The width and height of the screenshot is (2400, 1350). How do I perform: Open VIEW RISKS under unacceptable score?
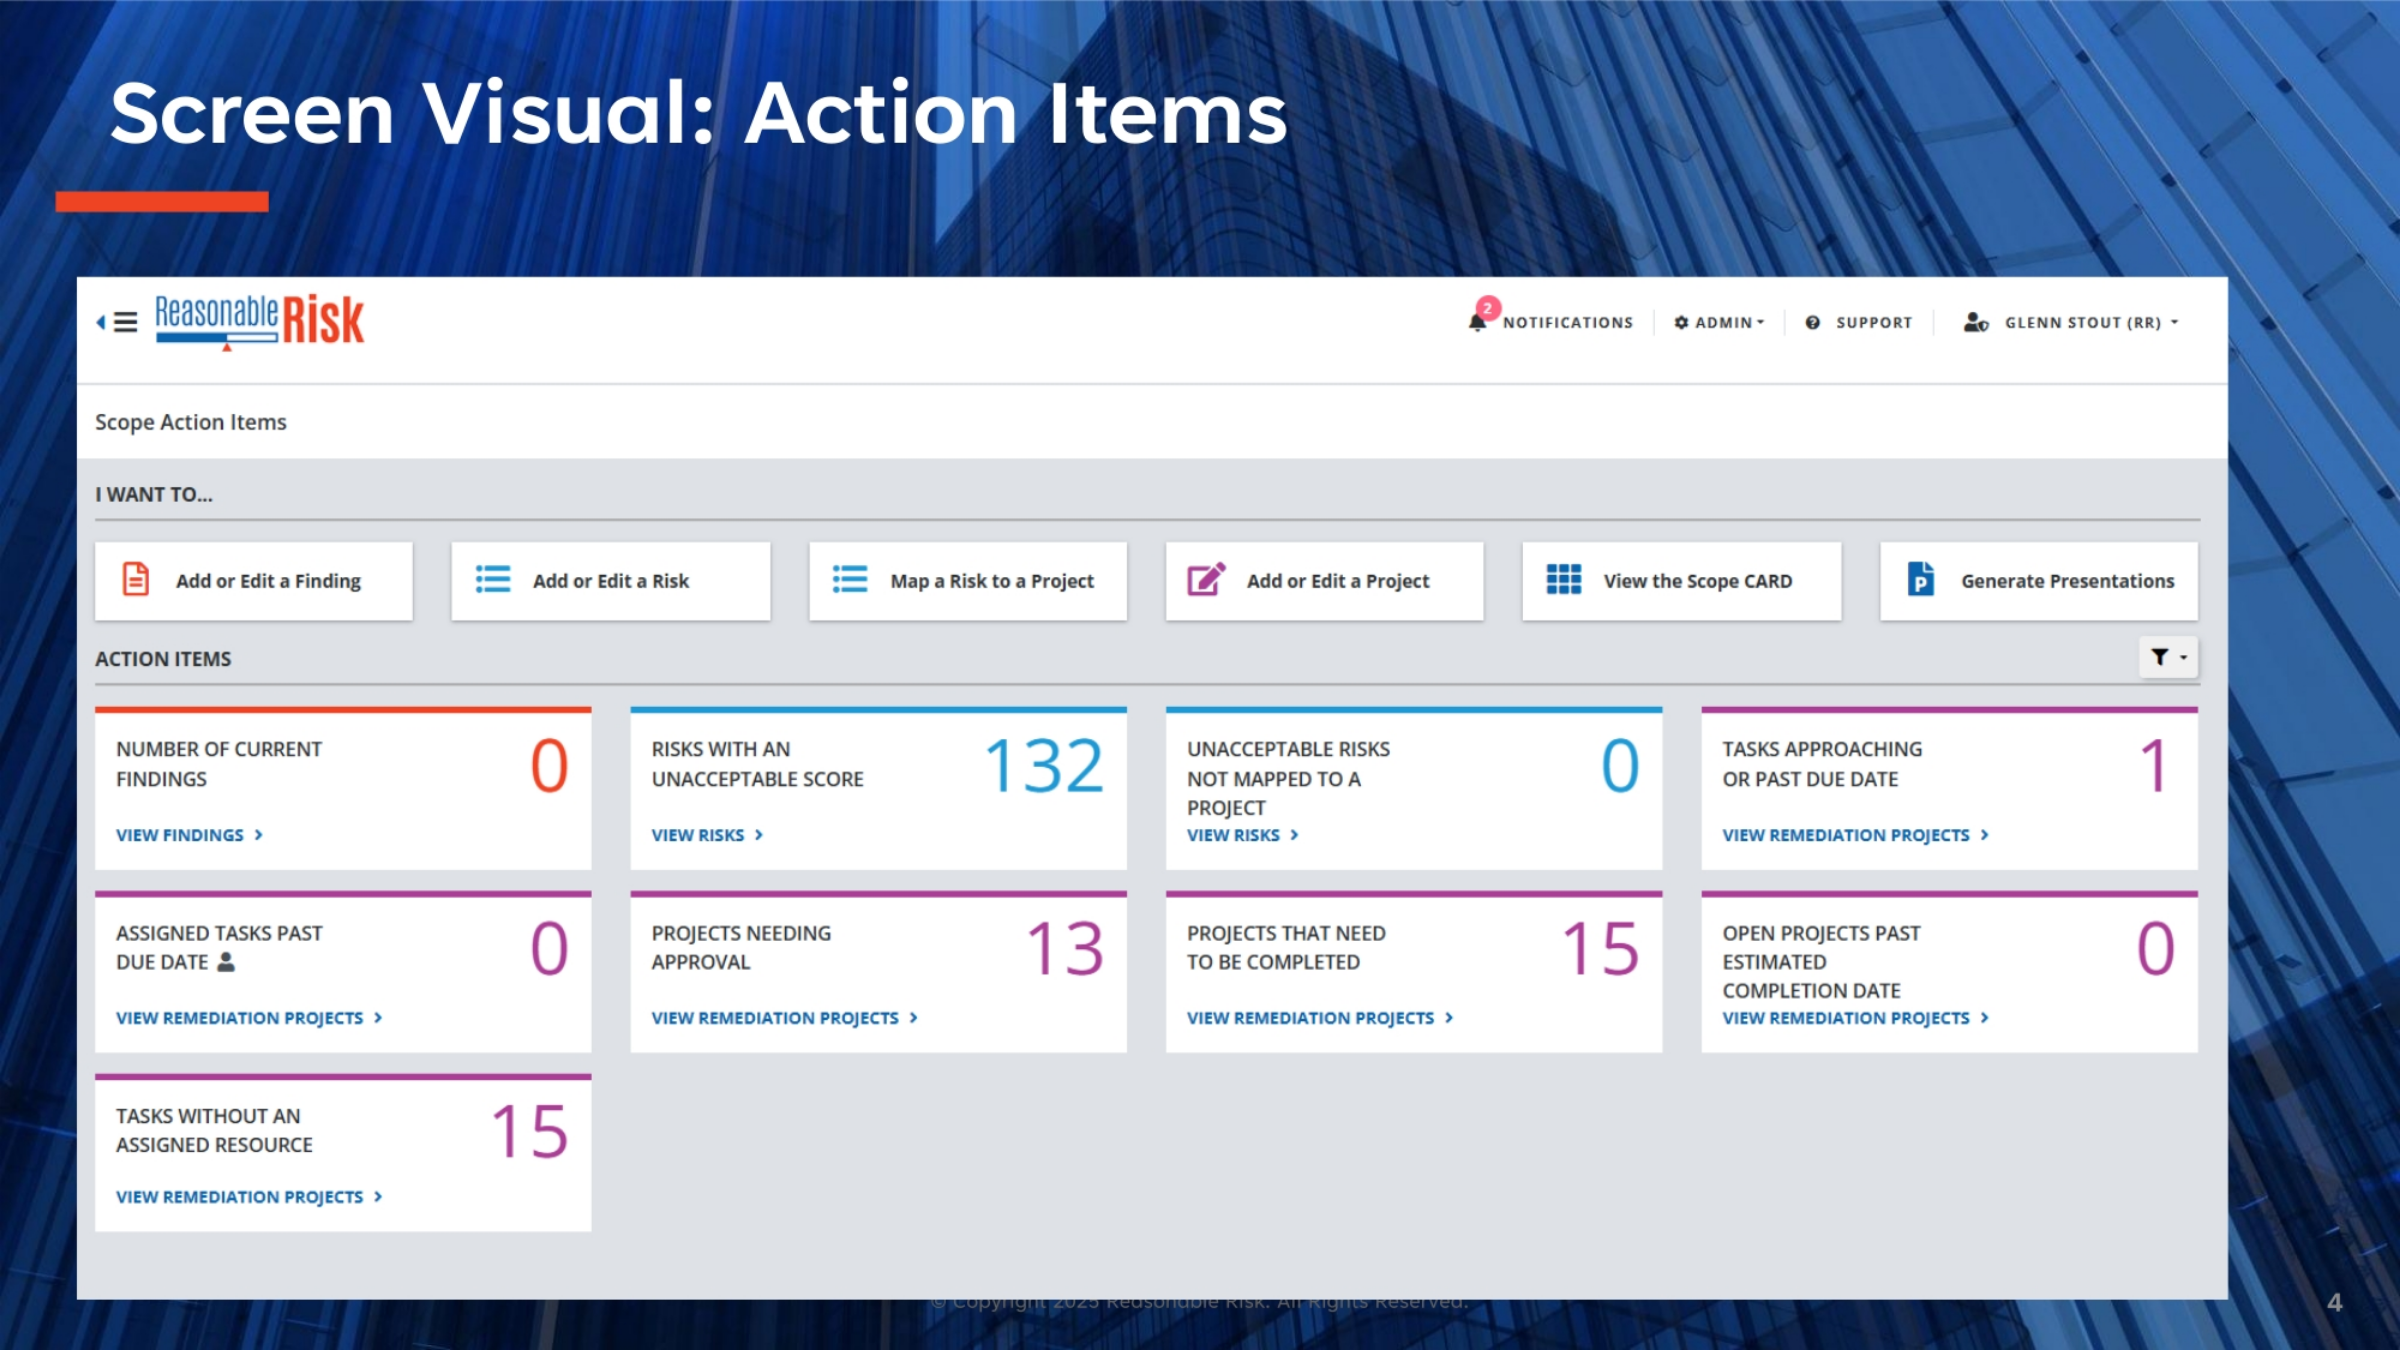pyautogui.click(x=707, y=835)
